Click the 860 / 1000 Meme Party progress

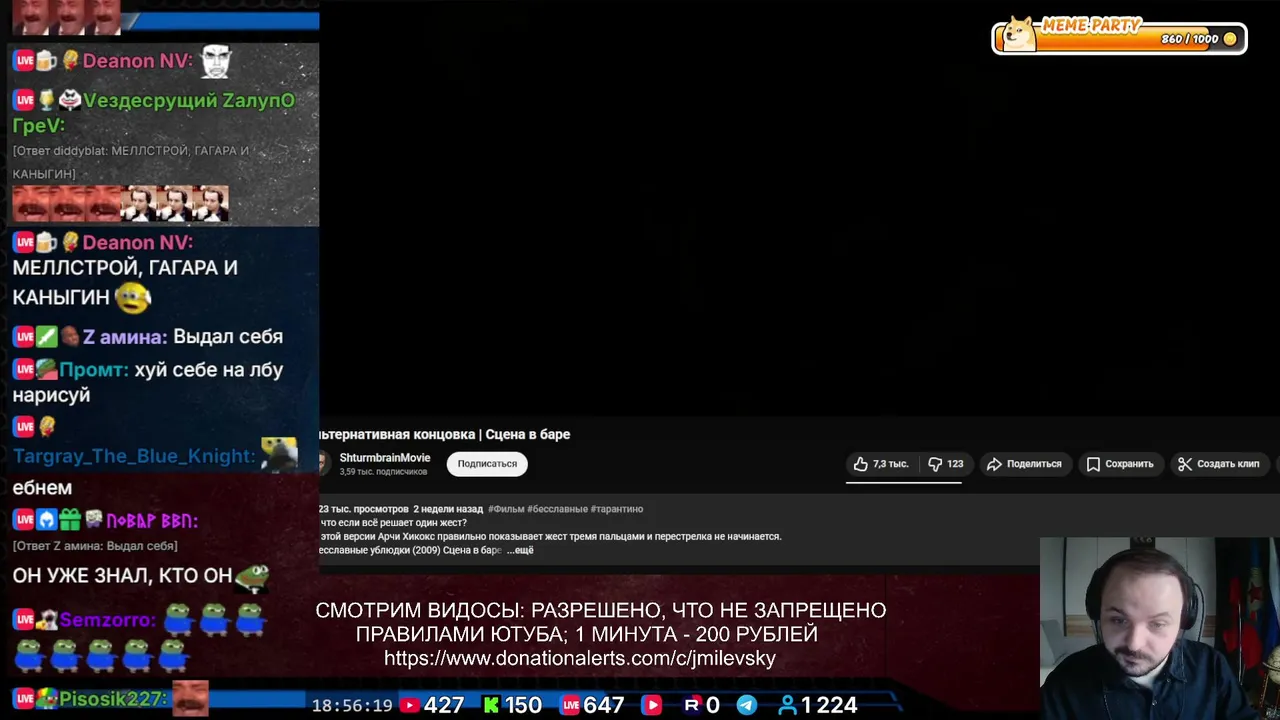point(1190,39)
